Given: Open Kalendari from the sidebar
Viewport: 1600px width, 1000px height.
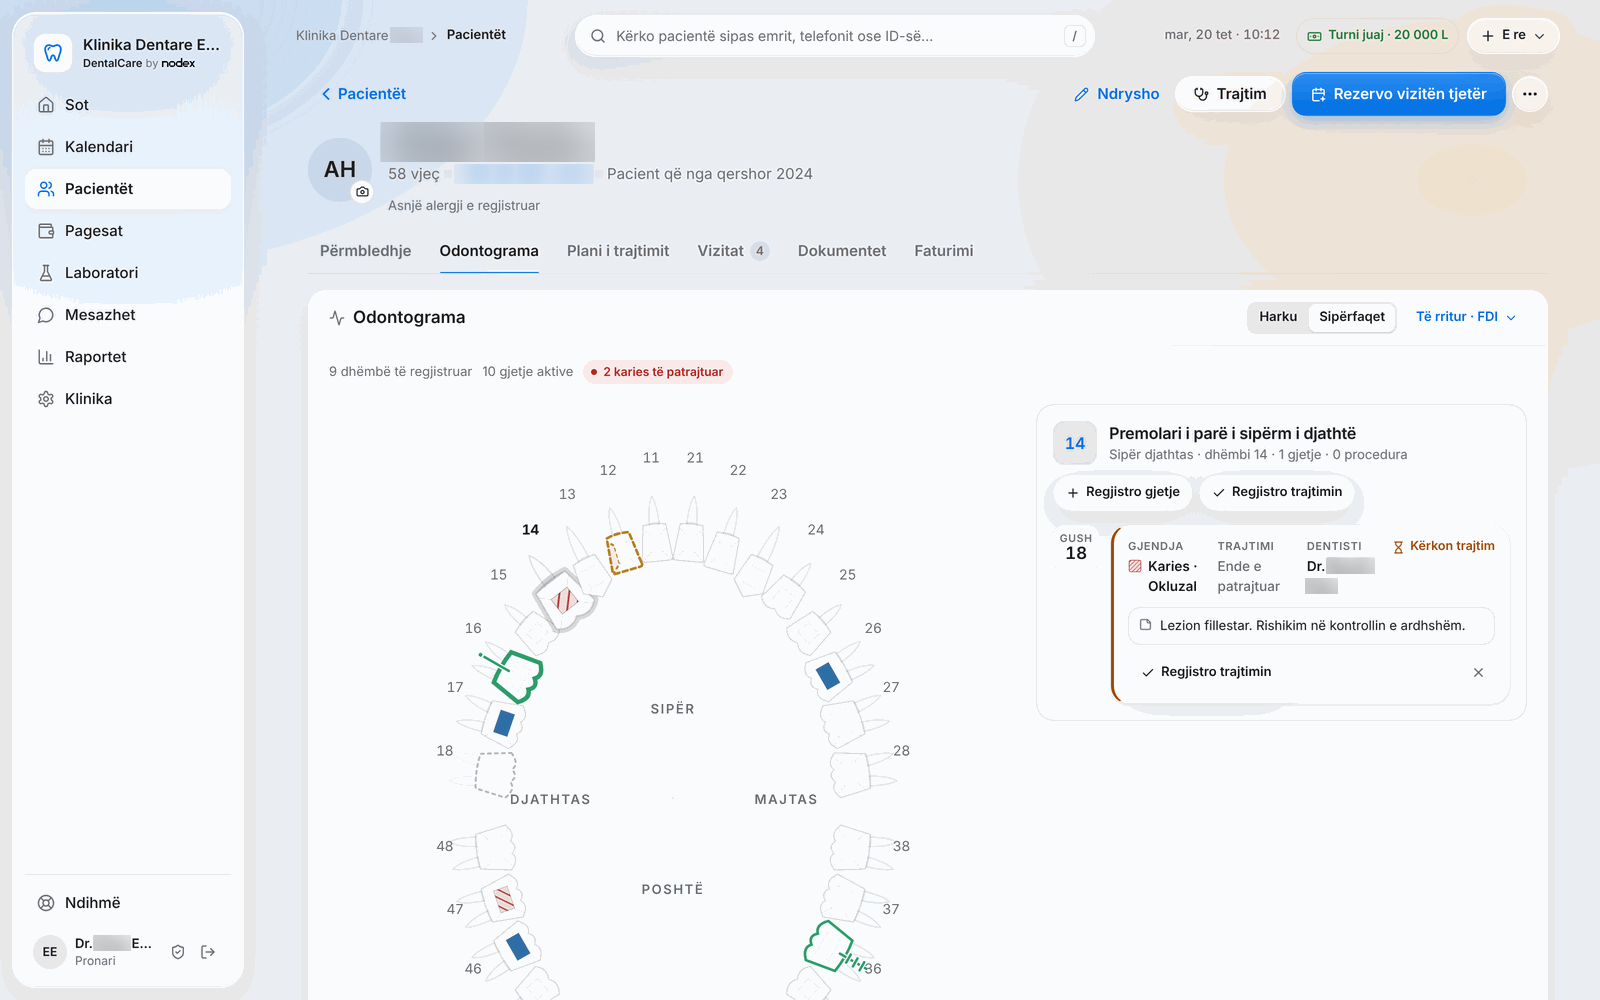Looking at the screenshot, I should pos(128,147).
